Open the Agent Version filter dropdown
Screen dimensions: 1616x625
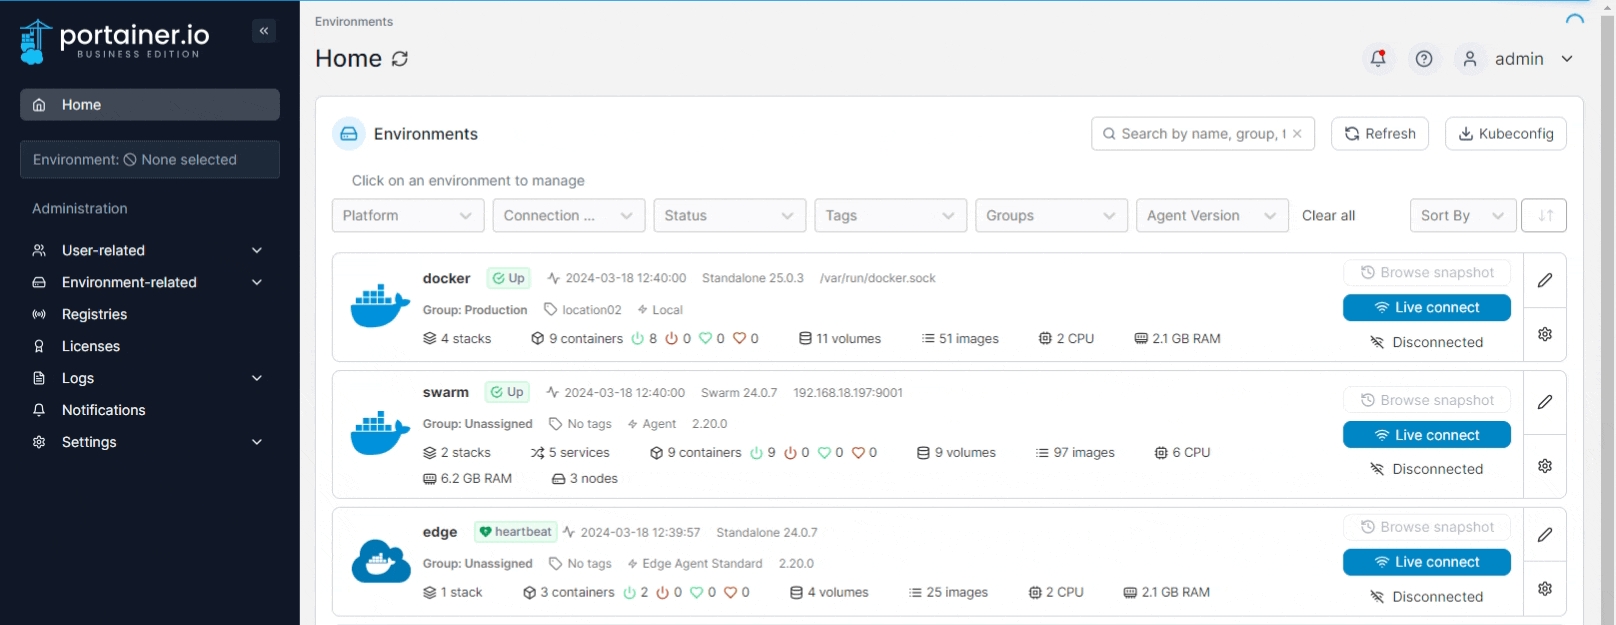[1211, 216]
